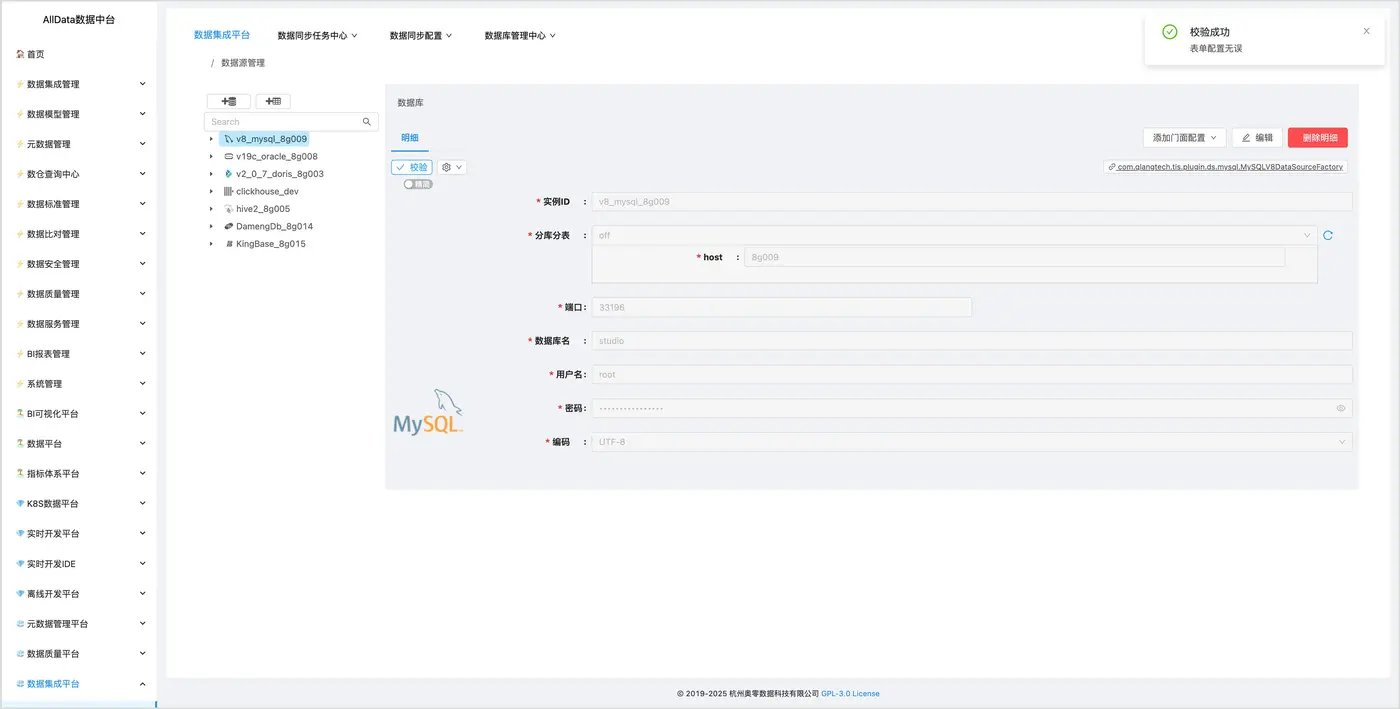Viewport: 1400px width, 709px height.
Task: Click the host input field
Action: coord(1014,257)
